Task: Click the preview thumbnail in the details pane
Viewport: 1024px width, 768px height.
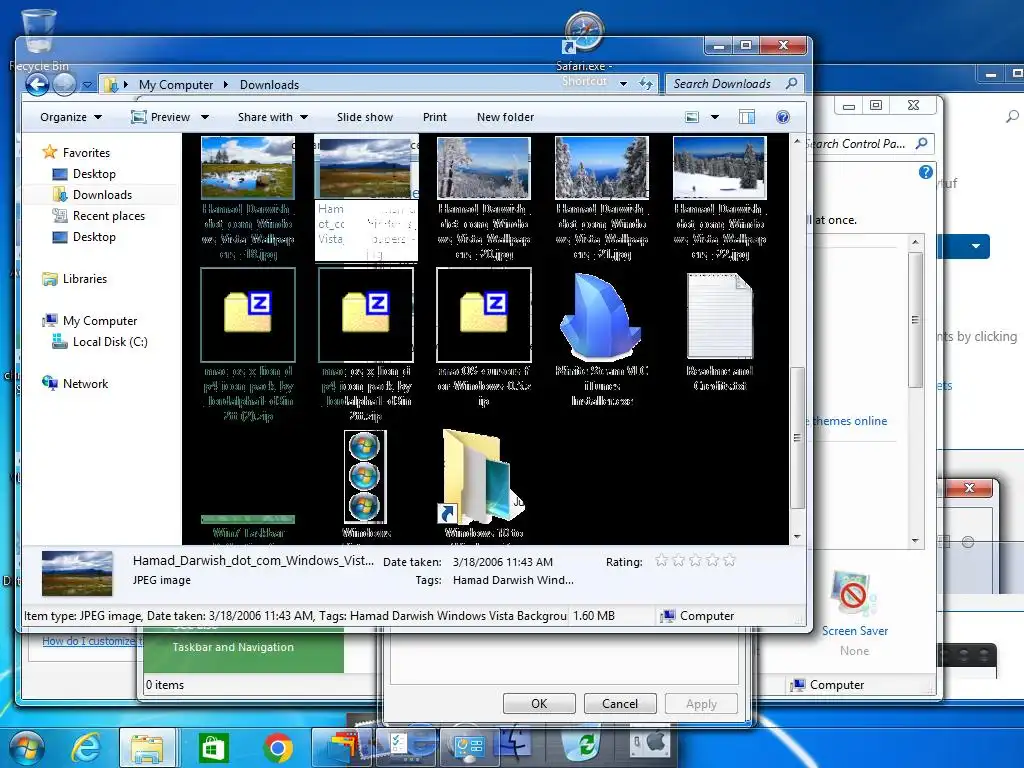Action: tap(77, 573)
